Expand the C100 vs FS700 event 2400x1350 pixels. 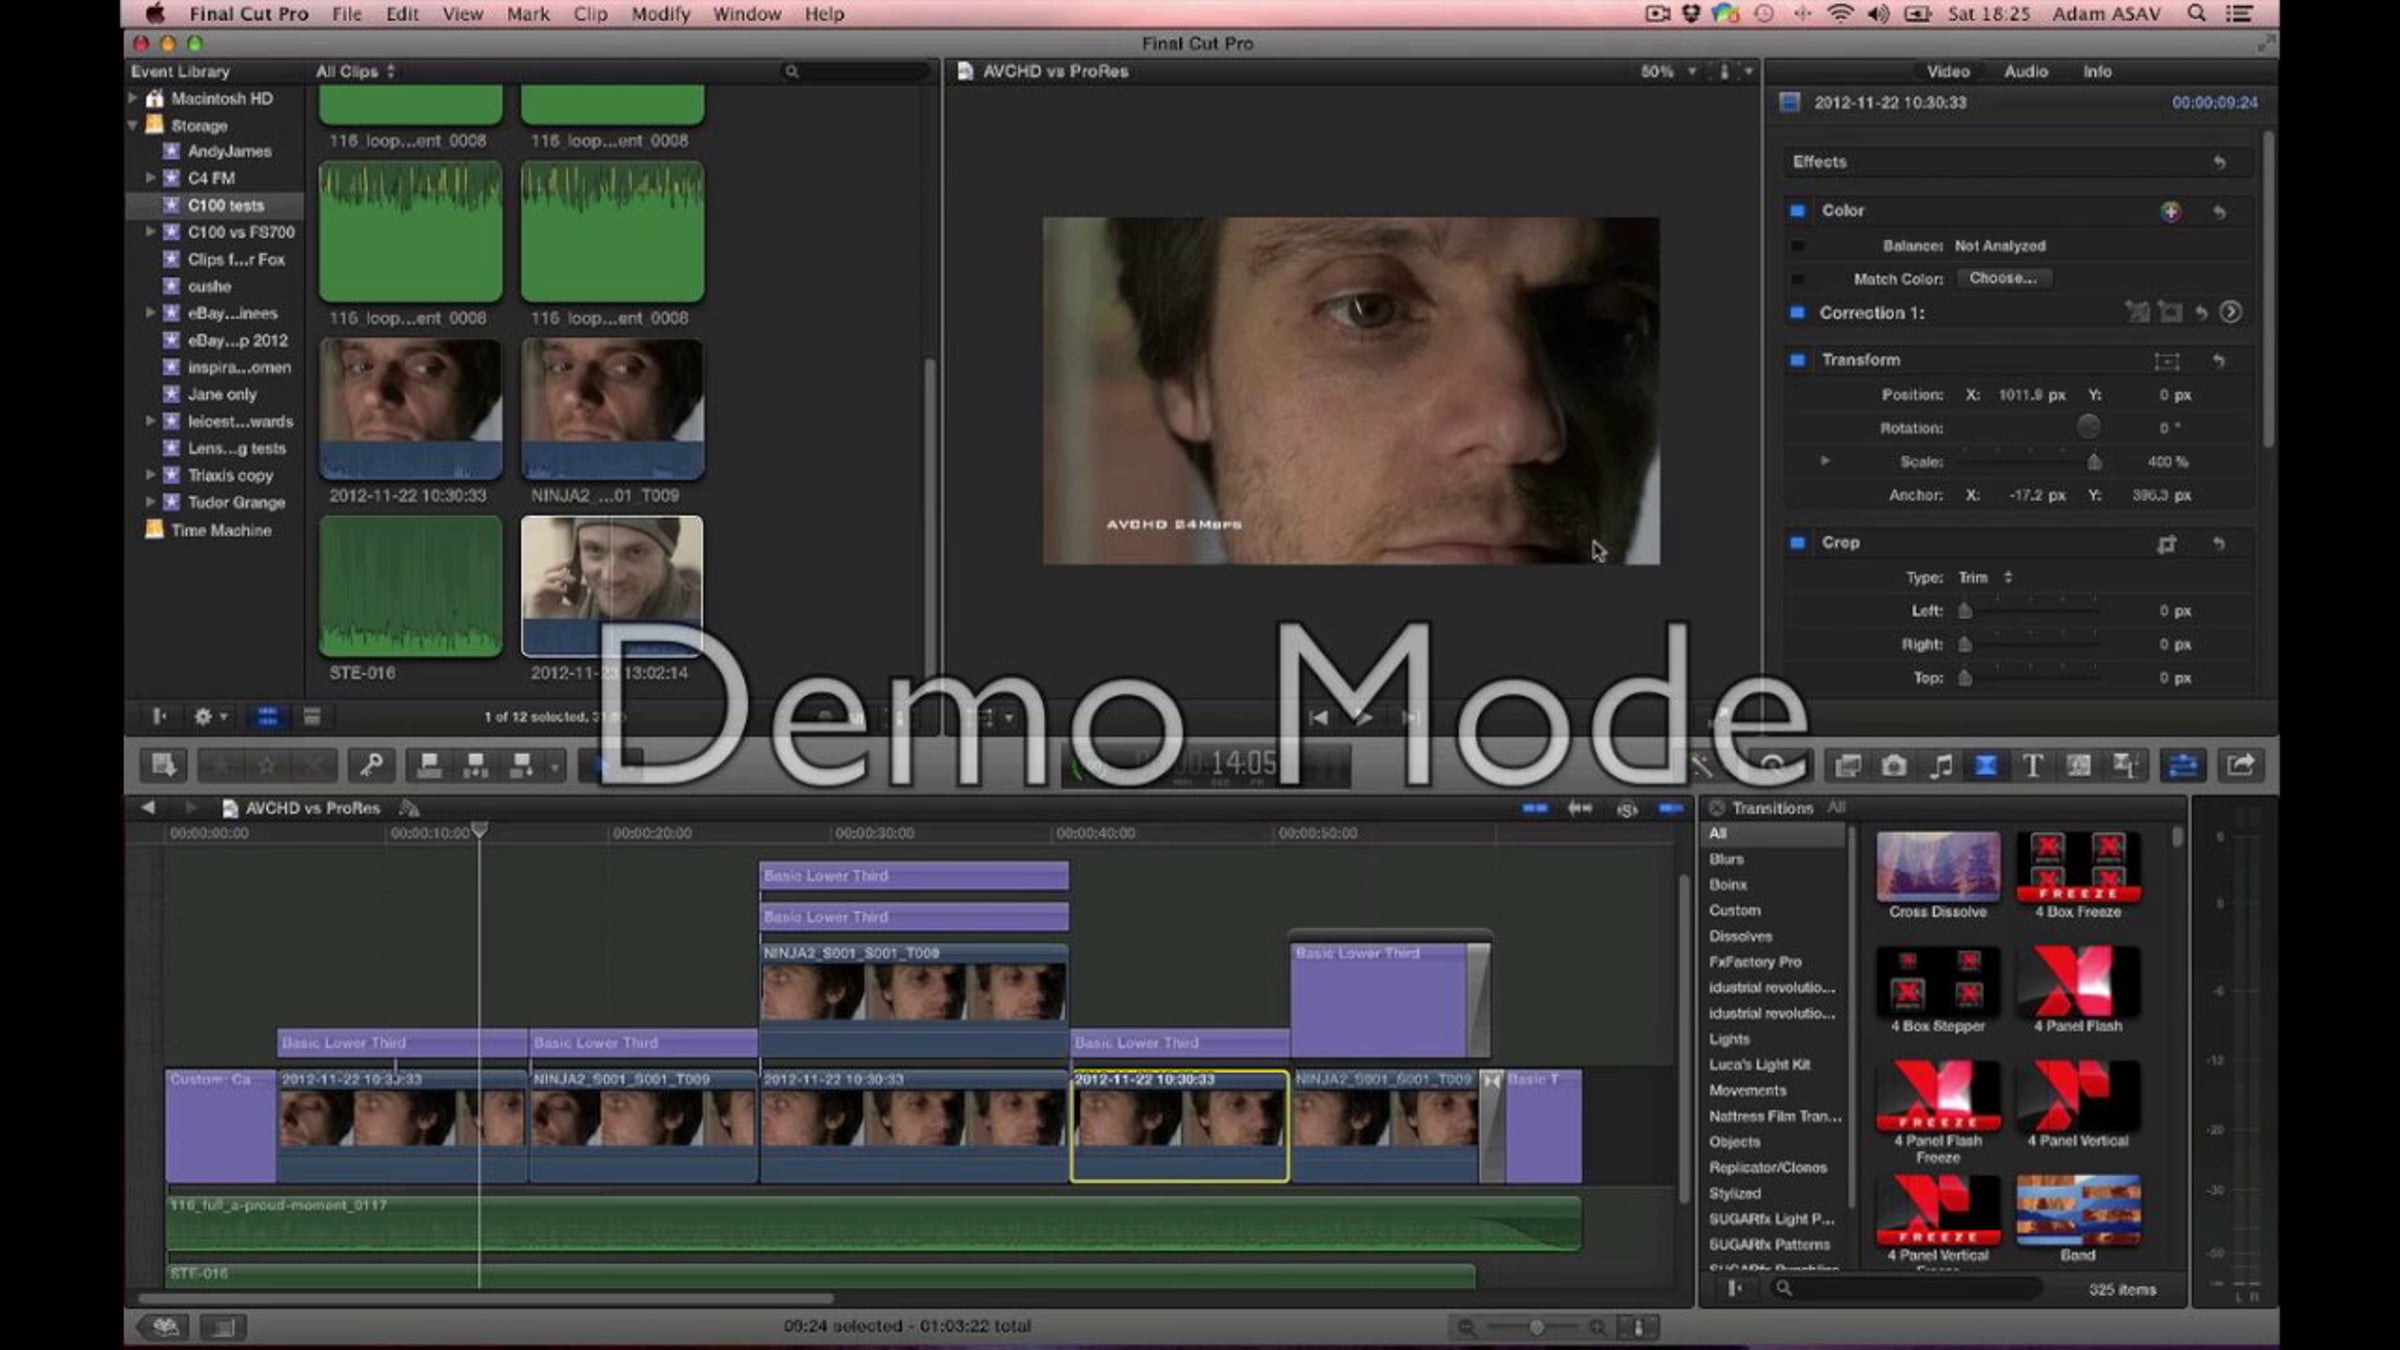tap(150, 232)
